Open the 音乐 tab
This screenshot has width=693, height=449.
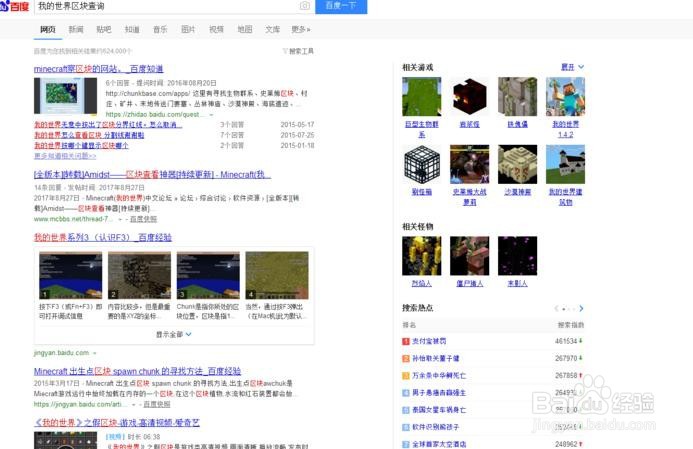coord(160,30)
